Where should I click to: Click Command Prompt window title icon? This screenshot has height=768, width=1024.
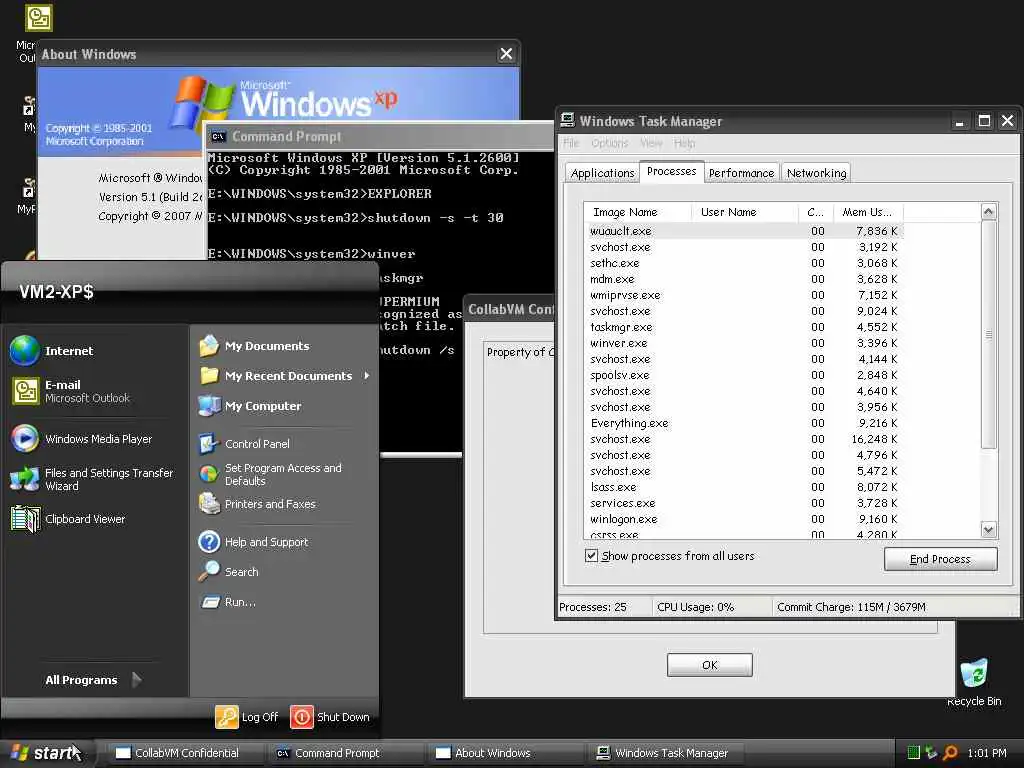tap(218, 136)
